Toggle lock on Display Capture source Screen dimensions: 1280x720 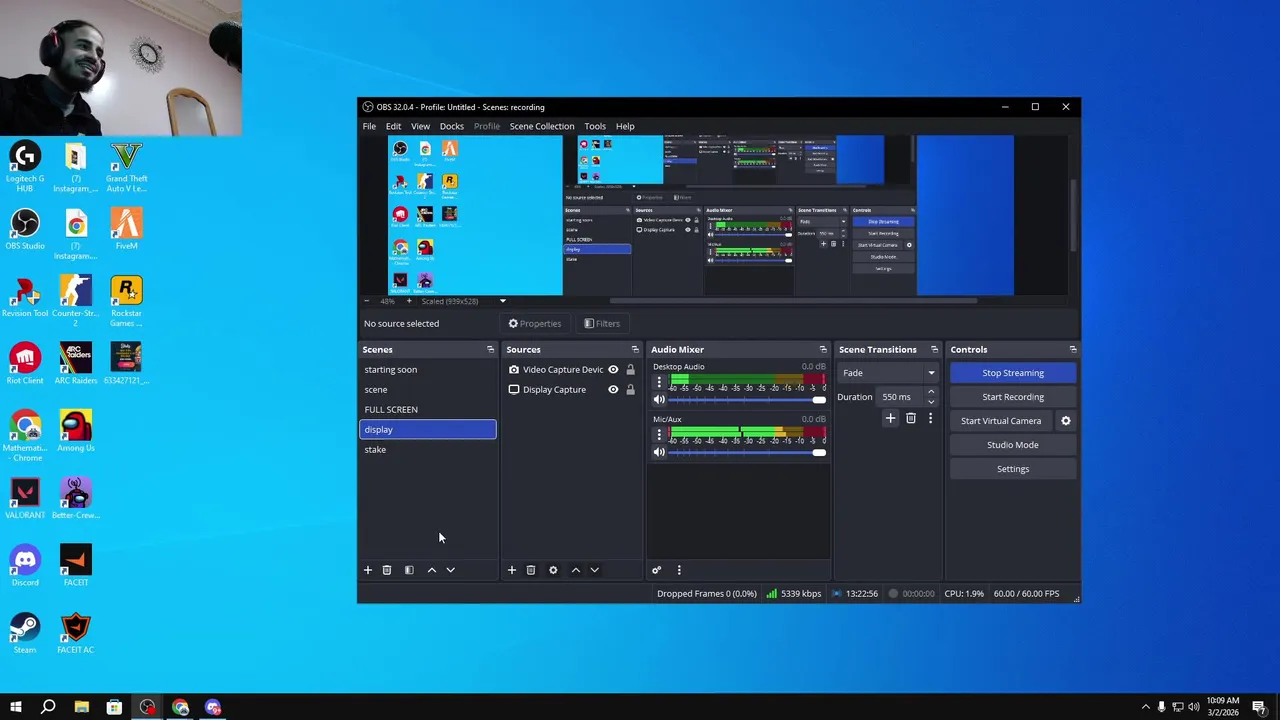coord(630,390)
